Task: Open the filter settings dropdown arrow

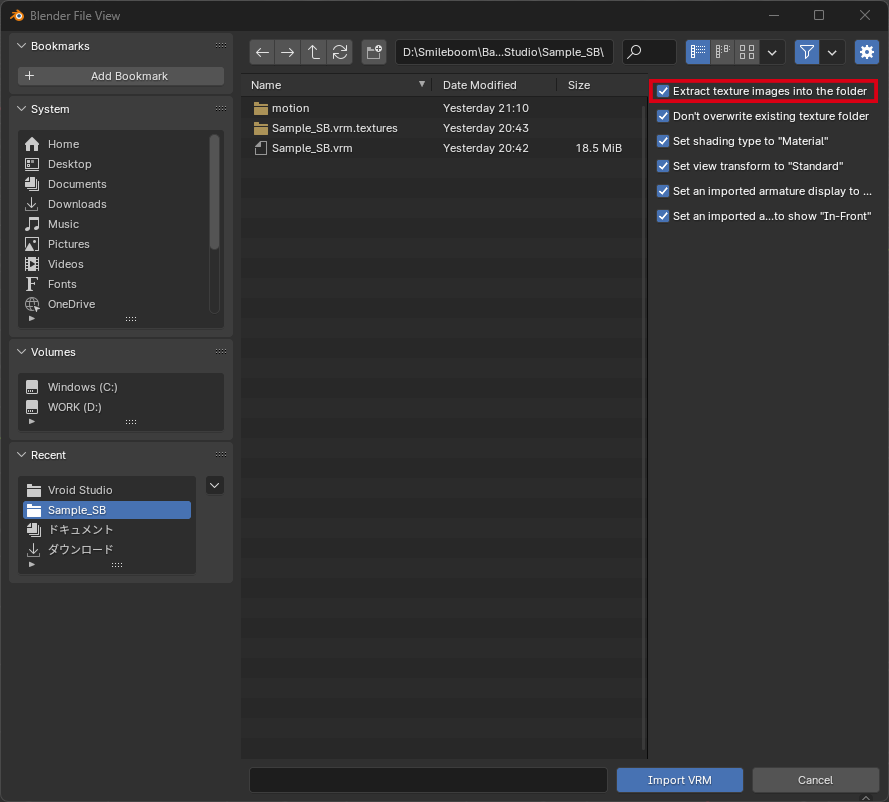Action: tap(832, 52)
